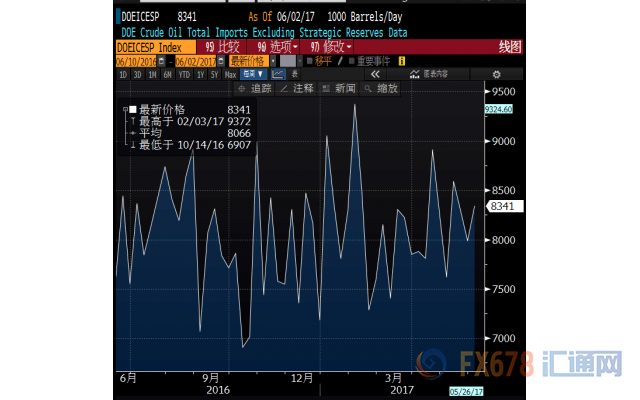Click the 7000 y-axis label
This screenshot has width=640, height=400.
pyautogui.click(x=504, y=338)
